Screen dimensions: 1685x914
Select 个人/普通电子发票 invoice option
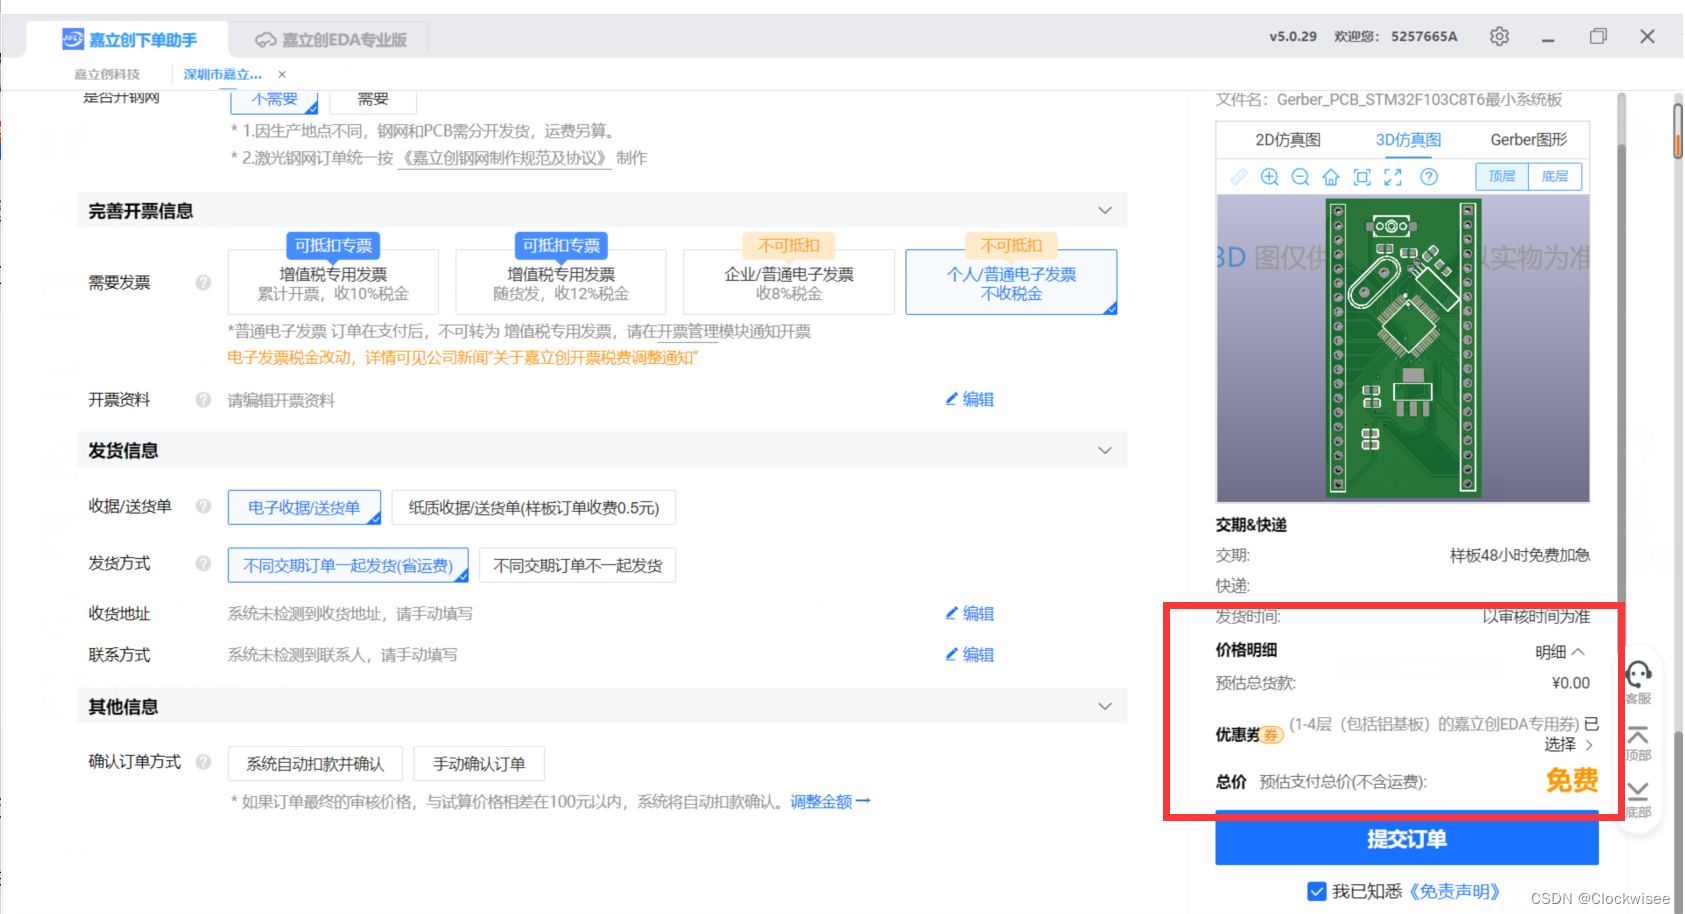(1011, 283)
